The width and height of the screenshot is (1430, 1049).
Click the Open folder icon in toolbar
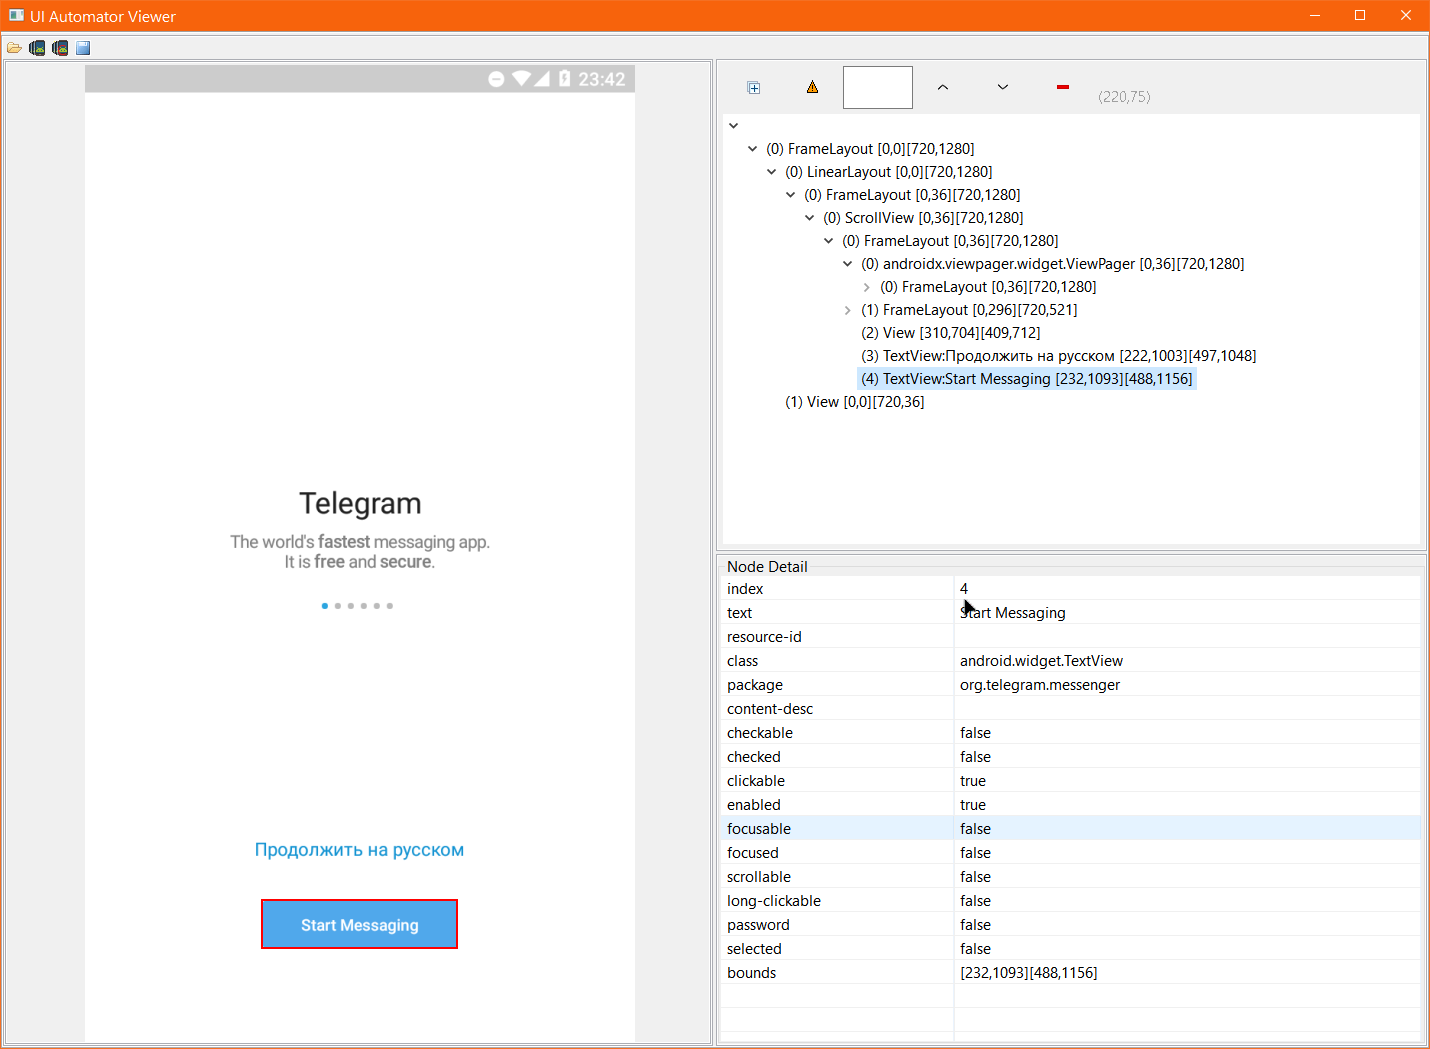pos(14,48)
